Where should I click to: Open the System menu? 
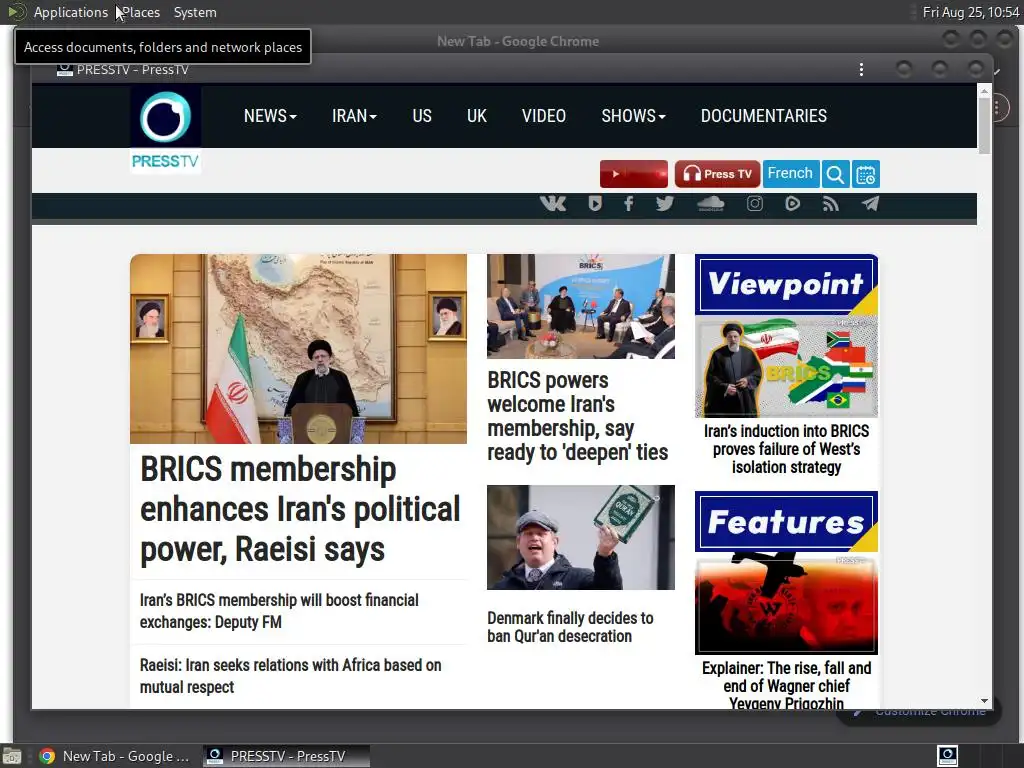(195, 12)
